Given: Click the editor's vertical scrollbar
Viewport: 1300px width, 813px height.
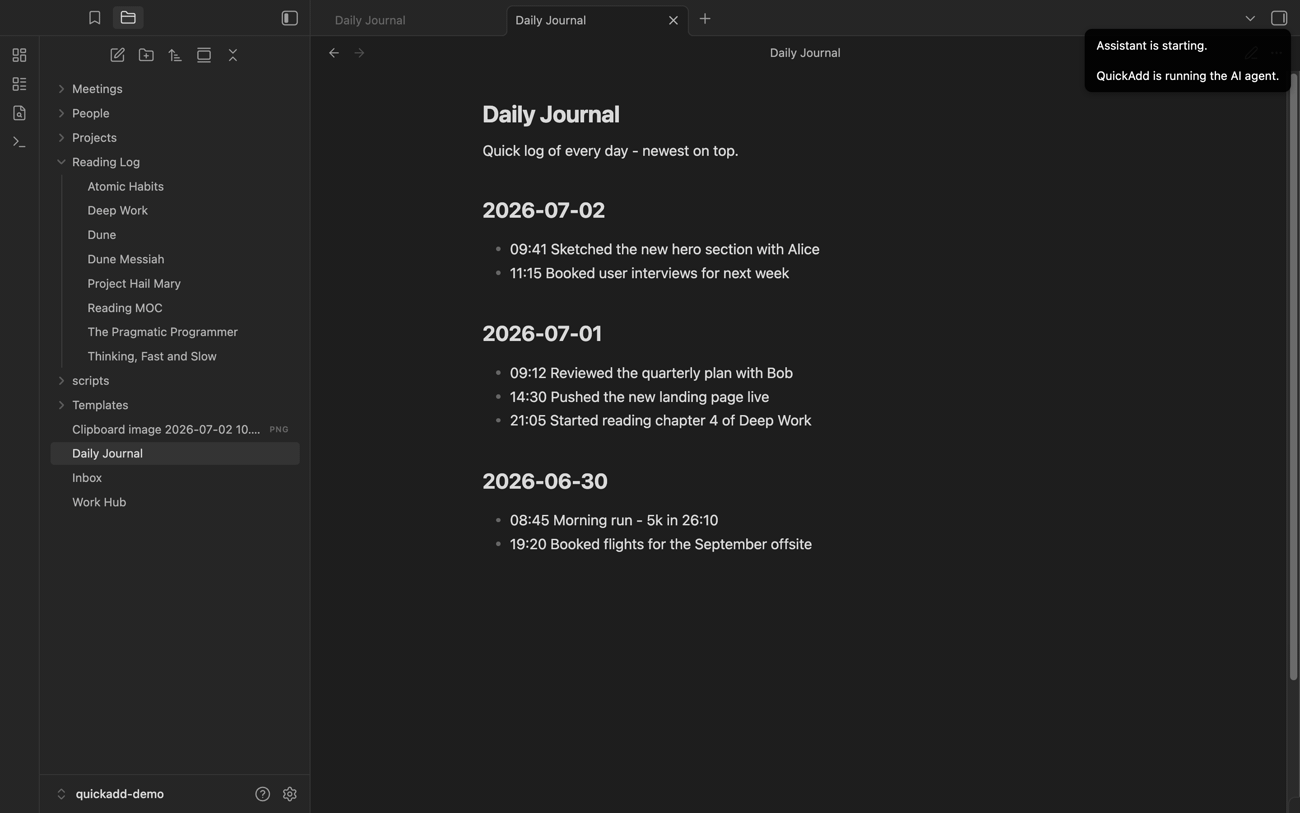Looking at the screenshot, I should [1293, 377].
